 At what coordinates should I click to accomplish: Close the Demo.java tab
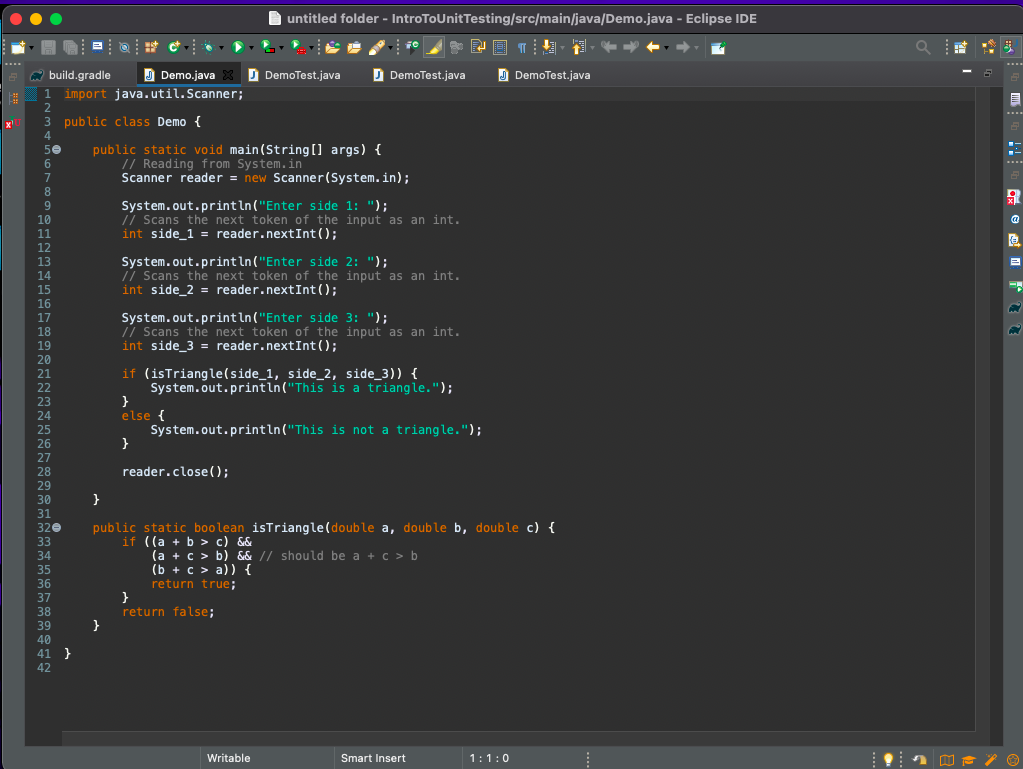228,75
